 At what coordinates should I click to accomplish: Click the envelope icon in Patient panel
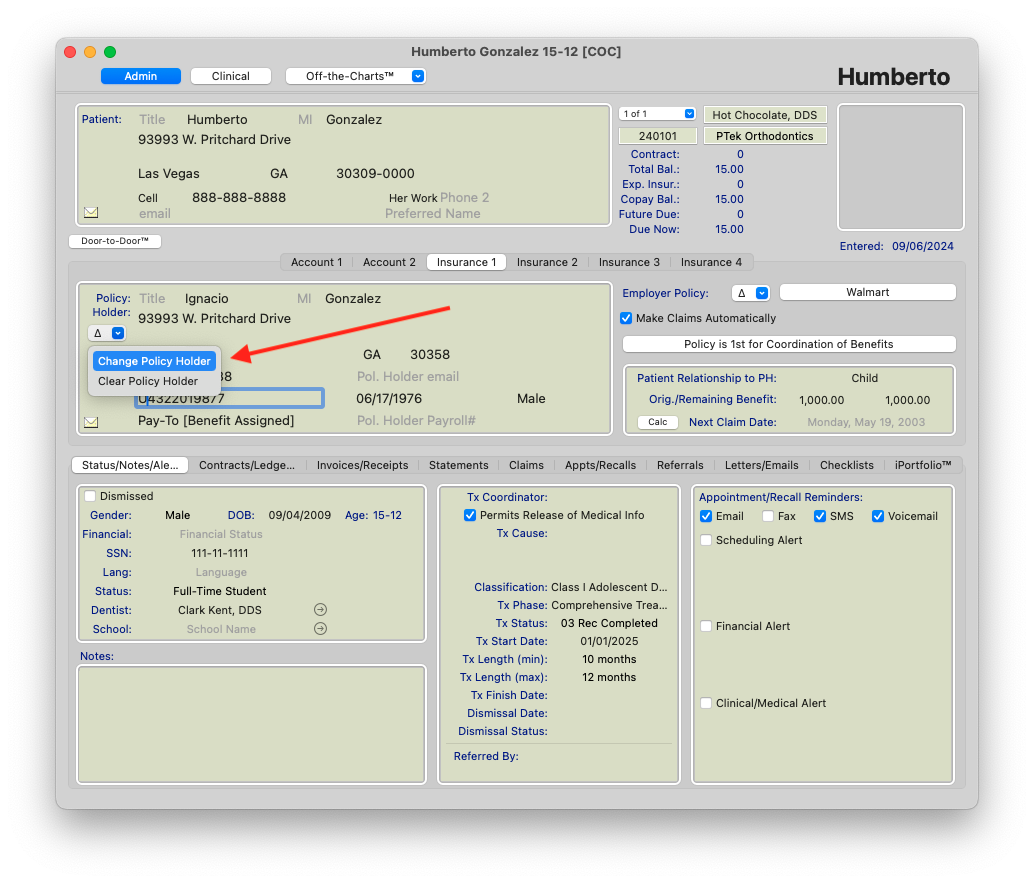point(91,212)
